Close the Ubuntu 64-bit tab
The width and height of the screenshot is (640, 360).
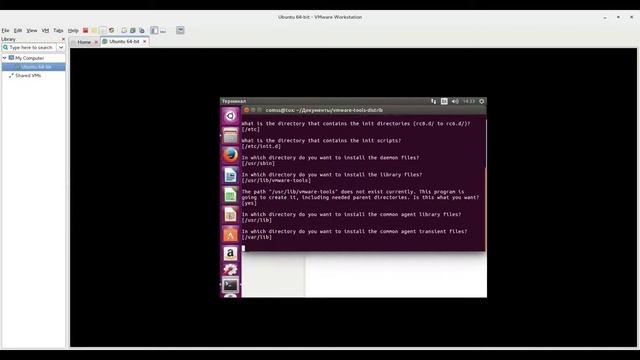pos(144,42)
